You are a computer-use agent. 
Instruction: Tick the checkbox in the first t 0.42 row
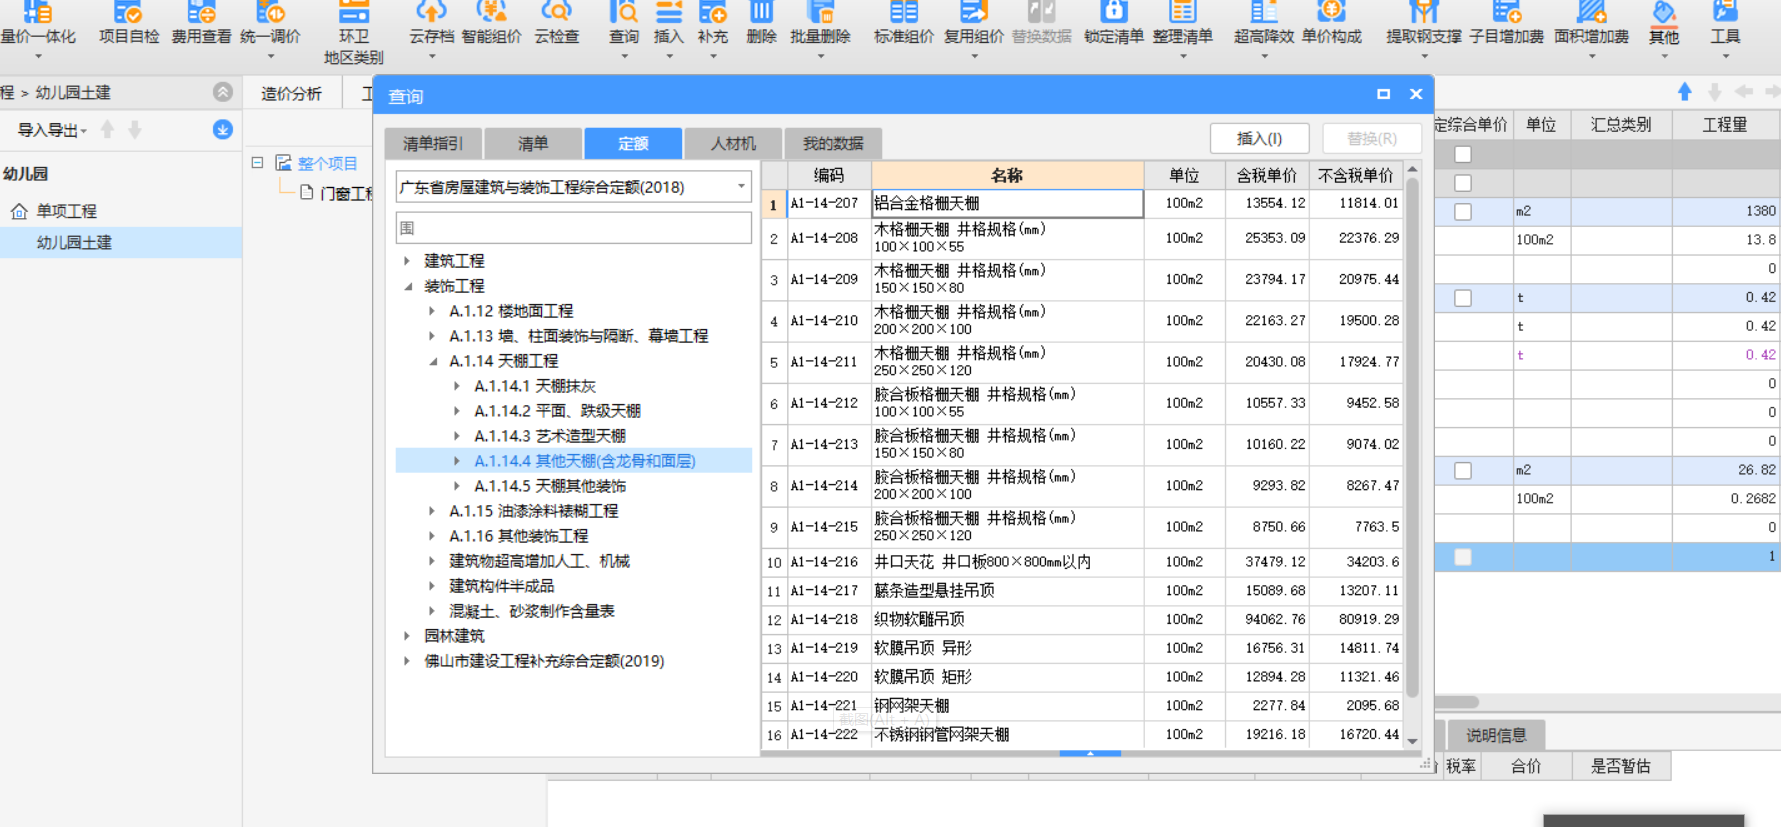[1463, 298]
